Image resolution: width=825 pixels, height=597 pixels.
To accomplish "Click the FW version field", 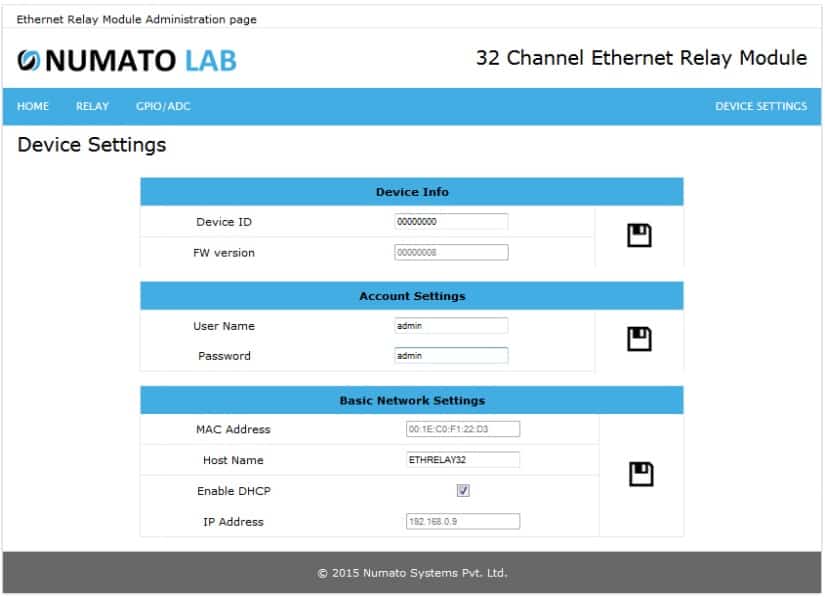I will (451, 253).
